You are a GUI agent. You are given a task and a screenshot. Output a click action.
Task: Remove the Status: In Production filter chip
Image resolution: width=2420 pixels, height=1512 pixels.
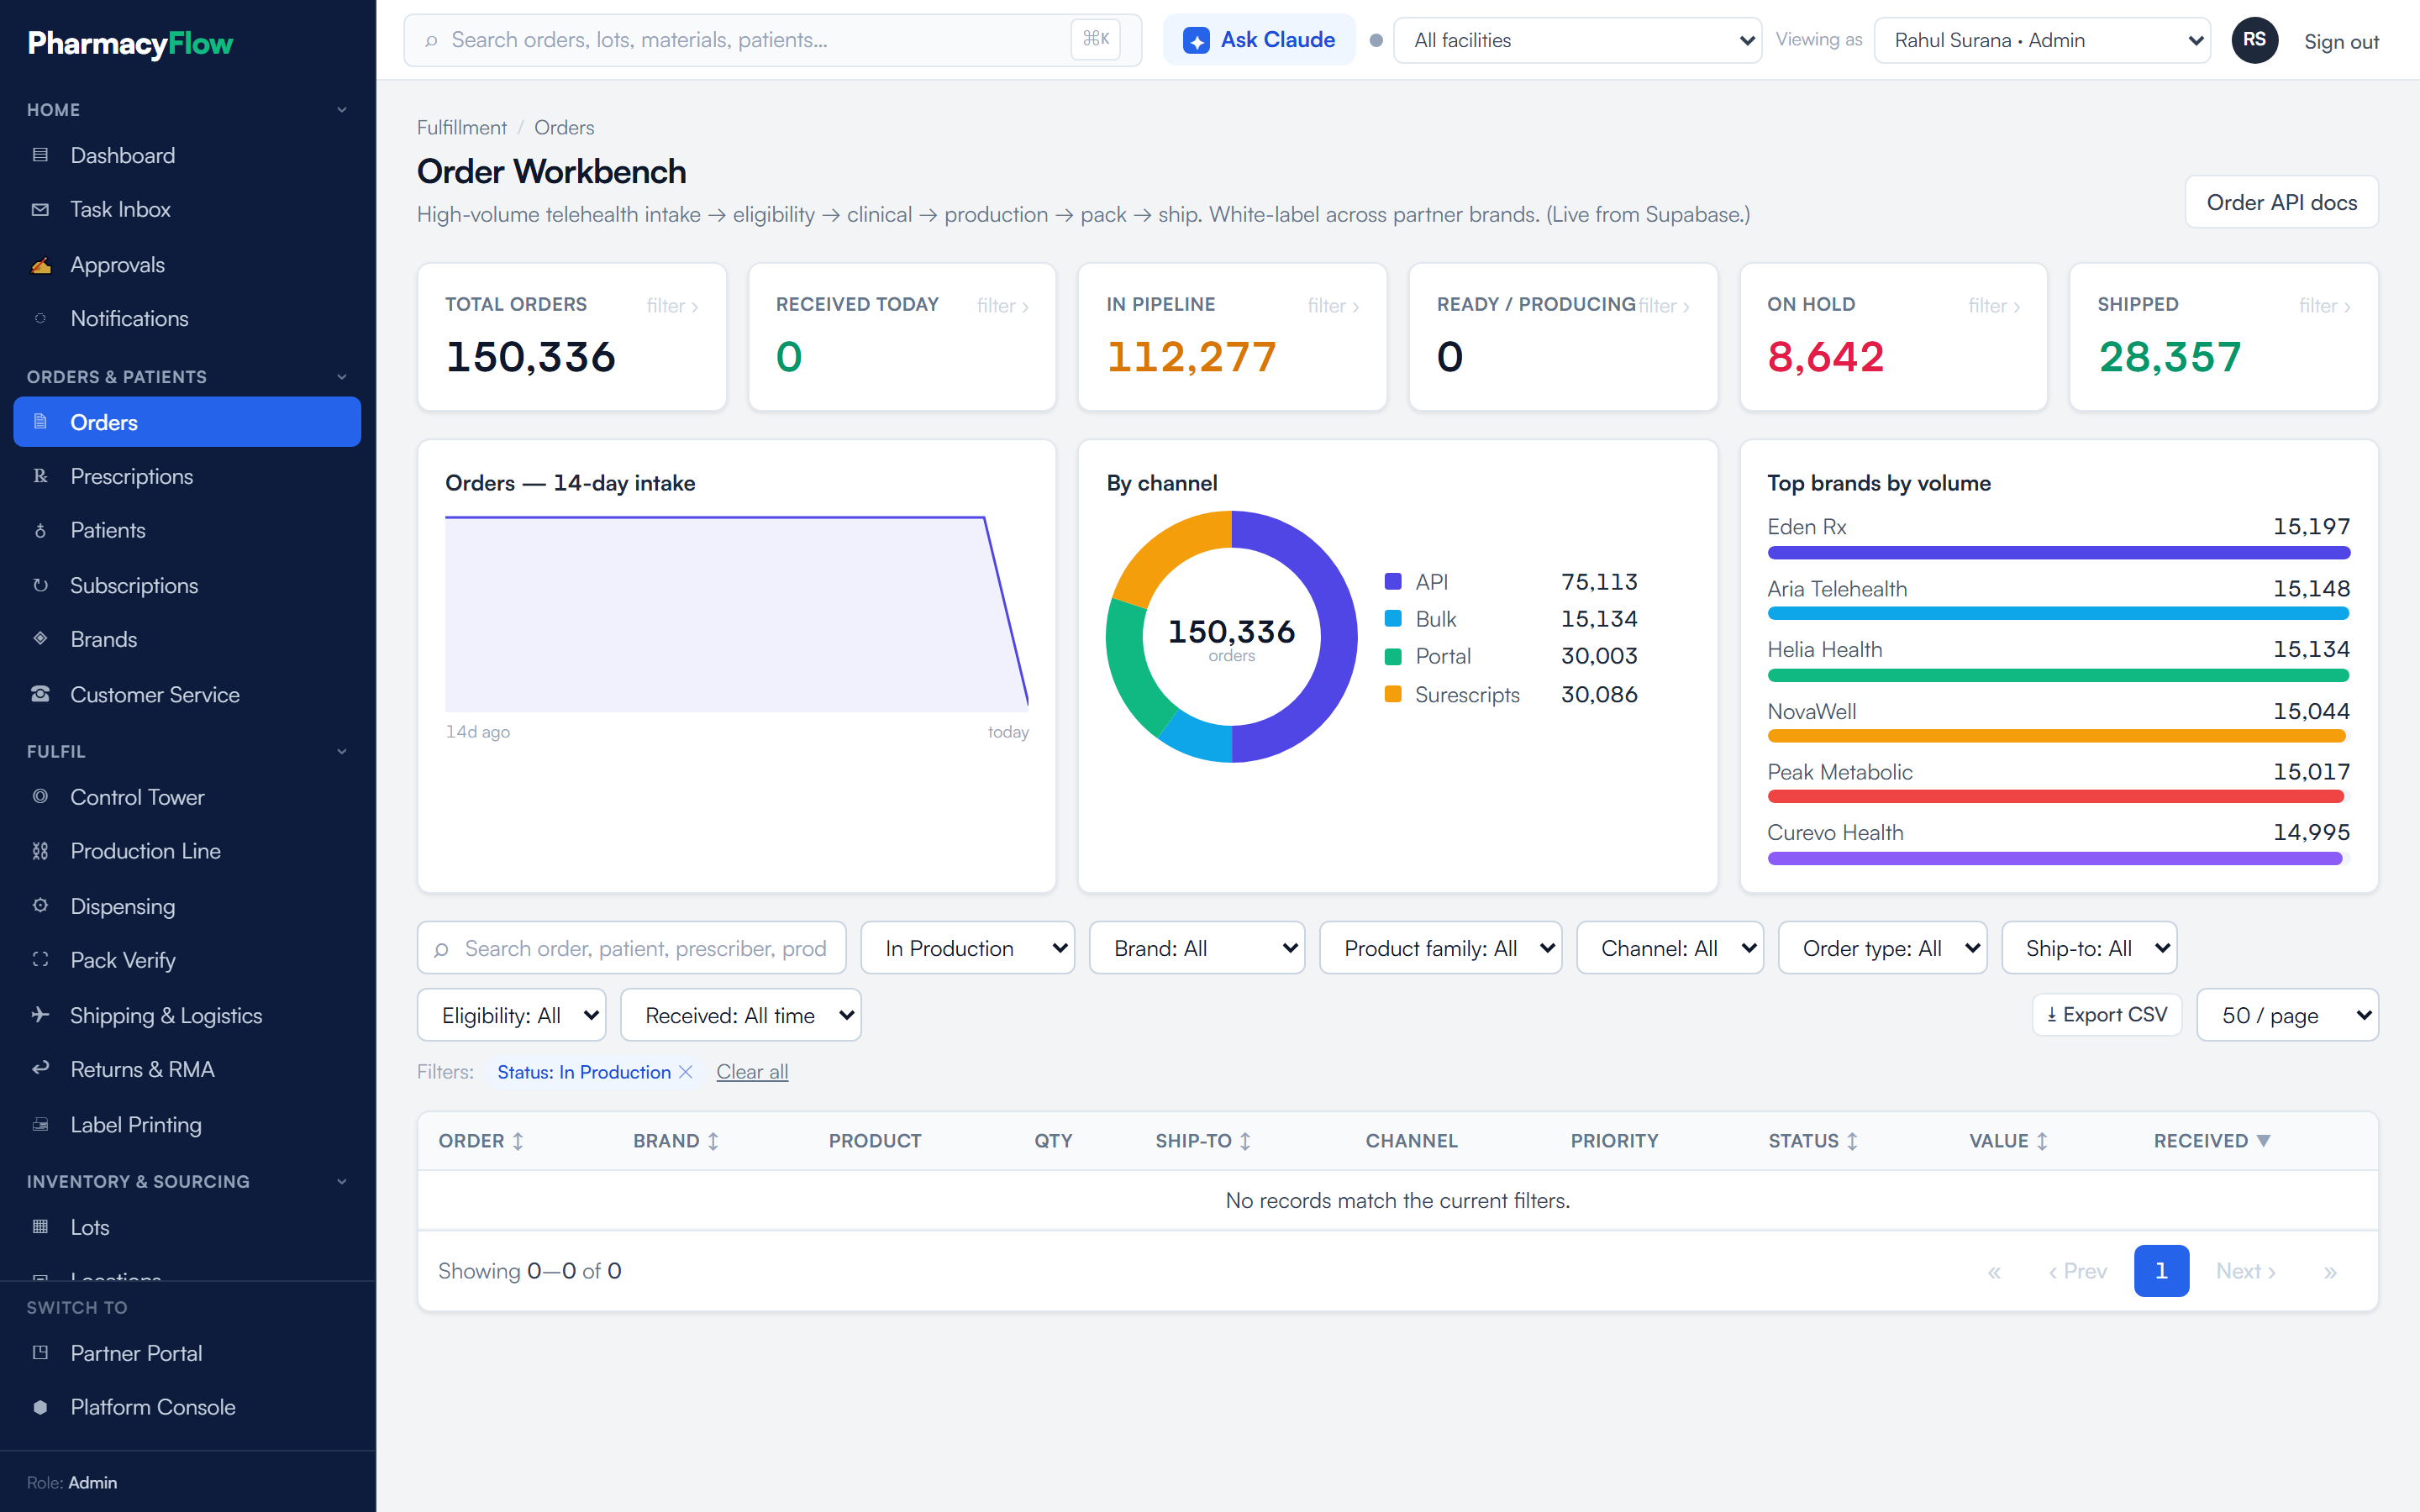(x=686, y=1072)
